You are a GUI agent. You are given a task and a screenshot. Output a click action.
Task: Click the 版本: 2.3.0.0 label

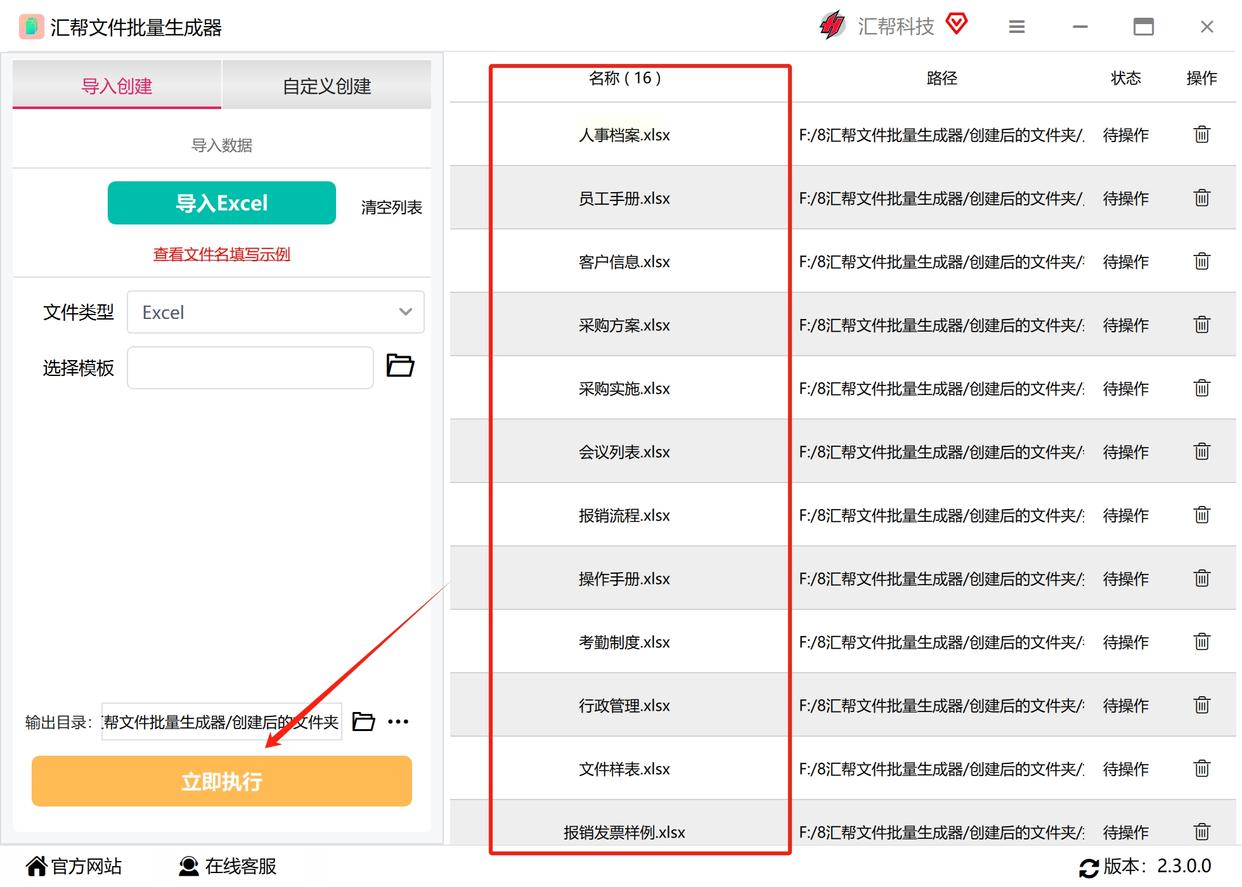[1157, 866]
